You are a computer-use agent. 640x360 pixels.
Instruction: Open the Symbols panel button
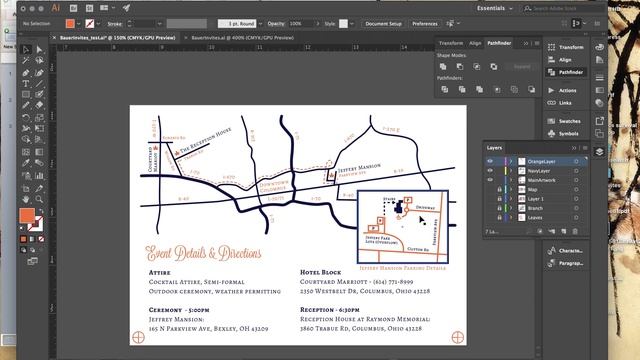click(x=567, y=133)
